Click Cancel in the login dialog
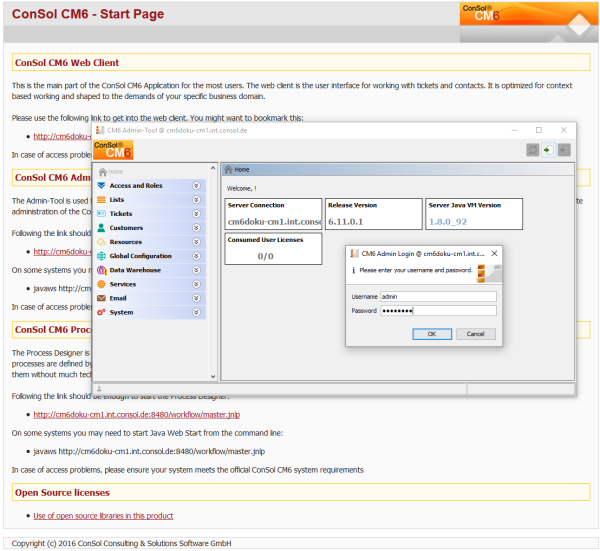Viewport: 600px width, 551px height. (x=476, y=334)
